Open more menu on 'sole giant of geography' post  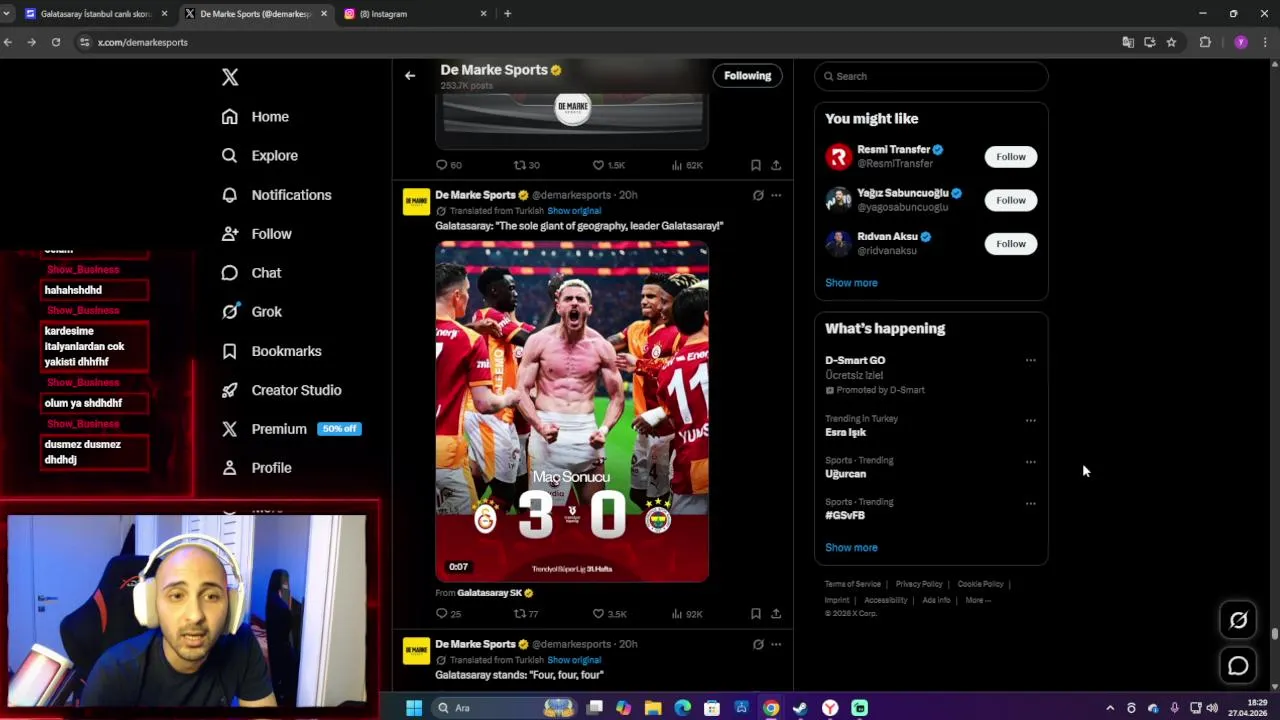click(x=776, y=196)
